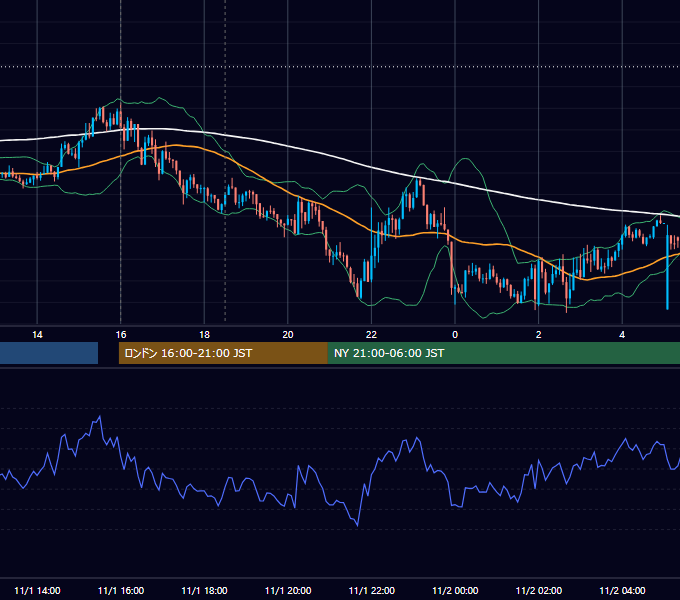Click the 11/1 16:00 date label
Image resolution: width=680 pixels, height=600 pixels.
click(x=121, y=590)
